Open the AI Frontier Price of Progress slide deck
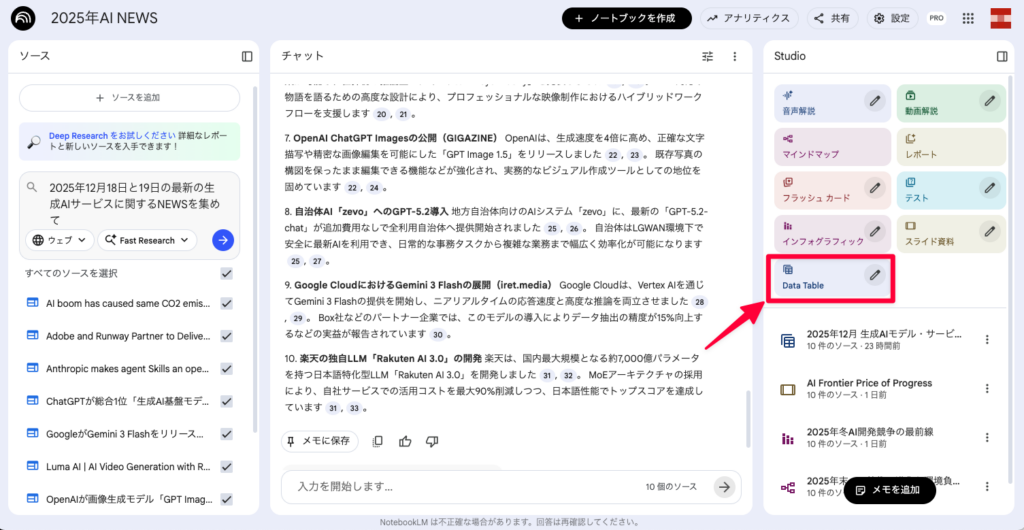1024x530 pixels. click(x=869, y=388)
